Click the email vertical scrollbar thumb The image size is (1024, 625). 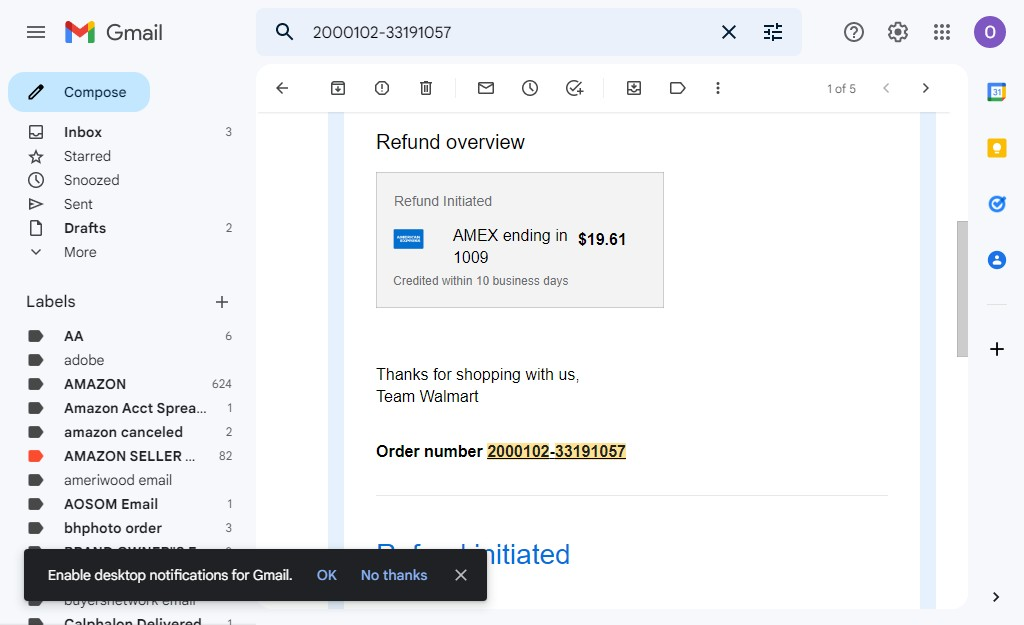tap(962, 289)
